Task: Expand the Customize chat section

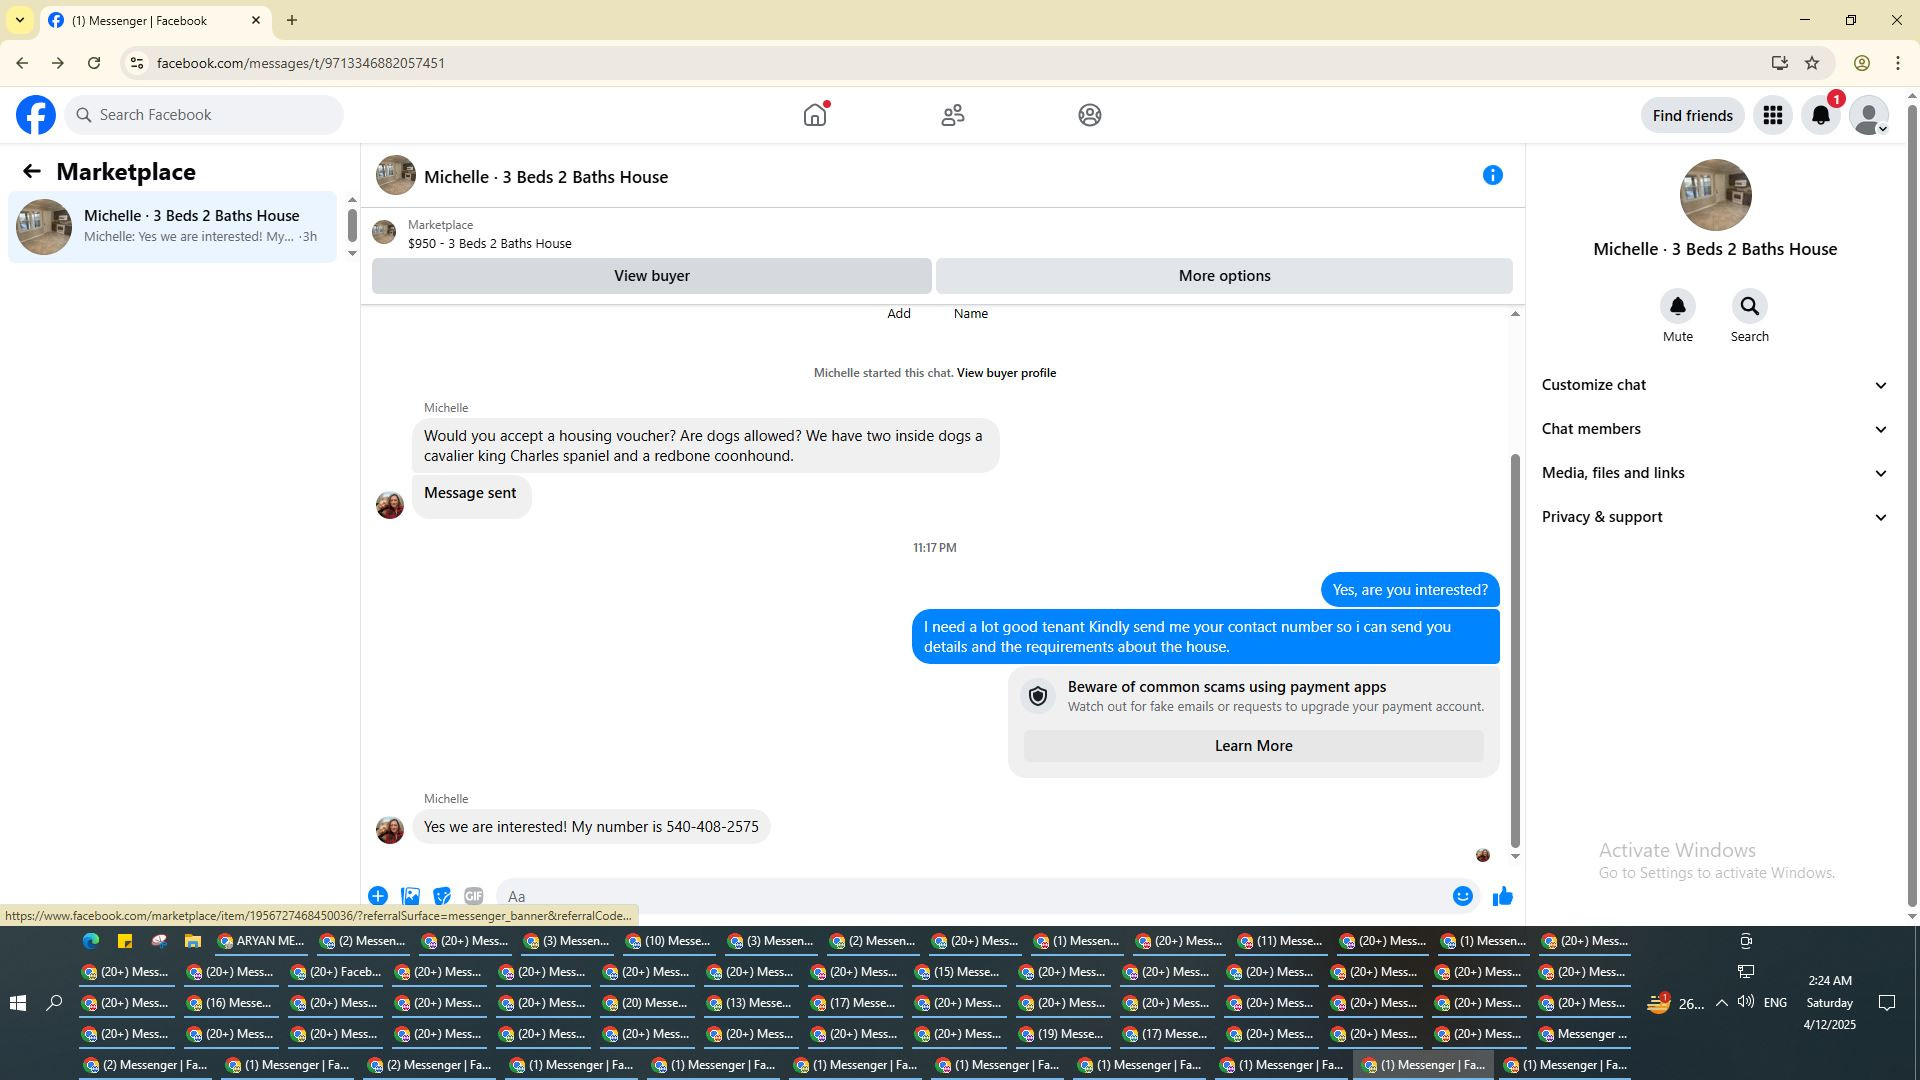Action: coord(1715,385)
